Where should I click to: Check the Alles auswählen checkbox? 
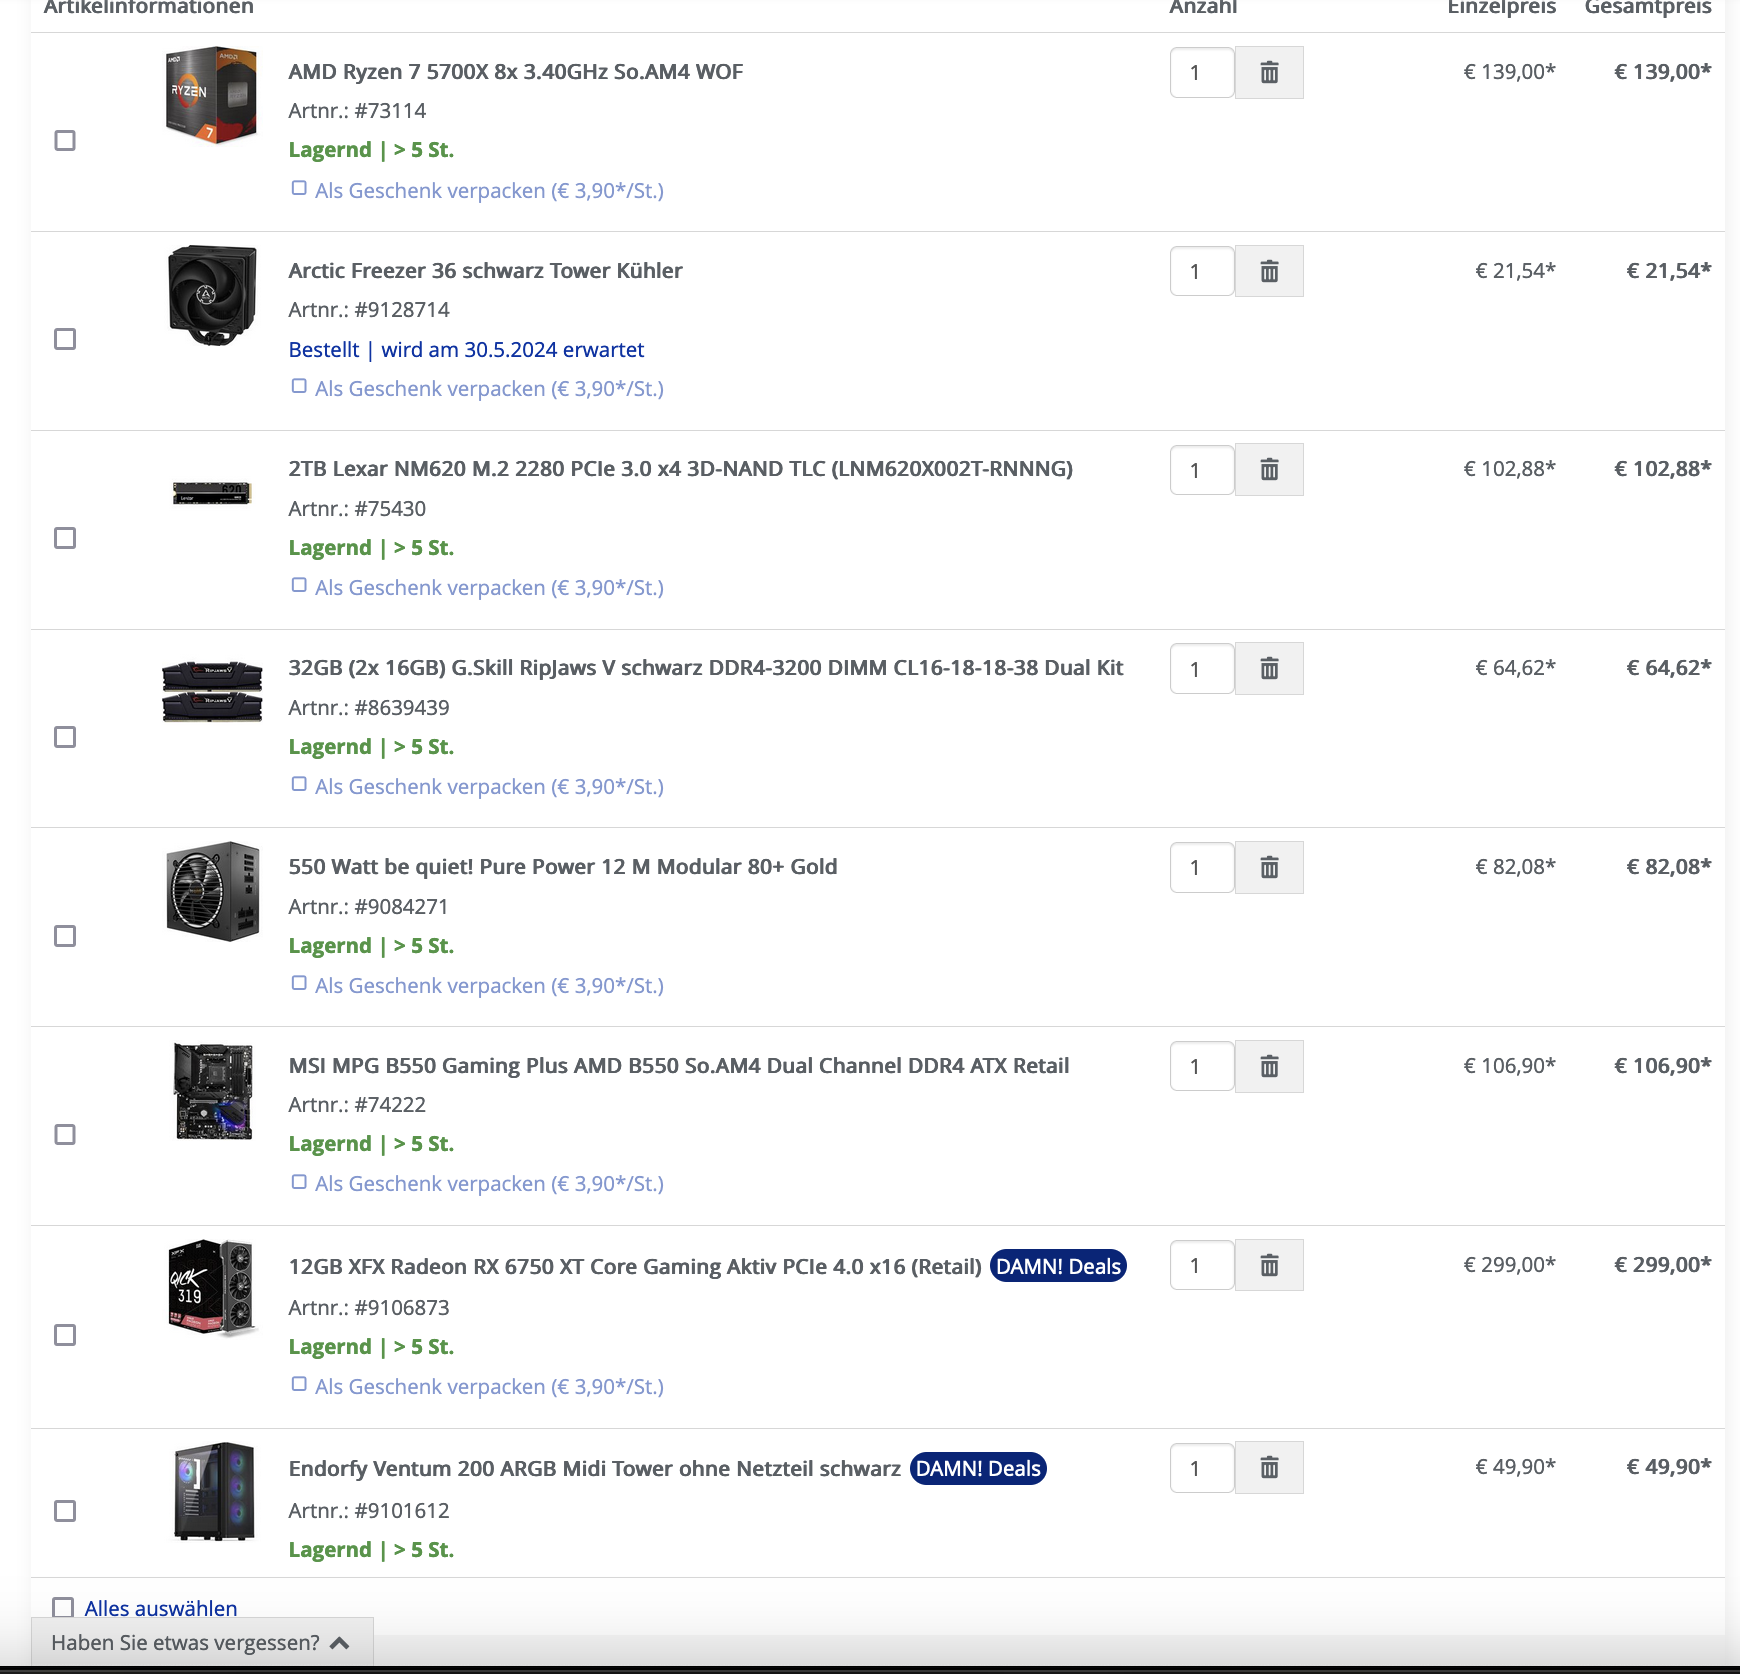[x=63, y=1607]
